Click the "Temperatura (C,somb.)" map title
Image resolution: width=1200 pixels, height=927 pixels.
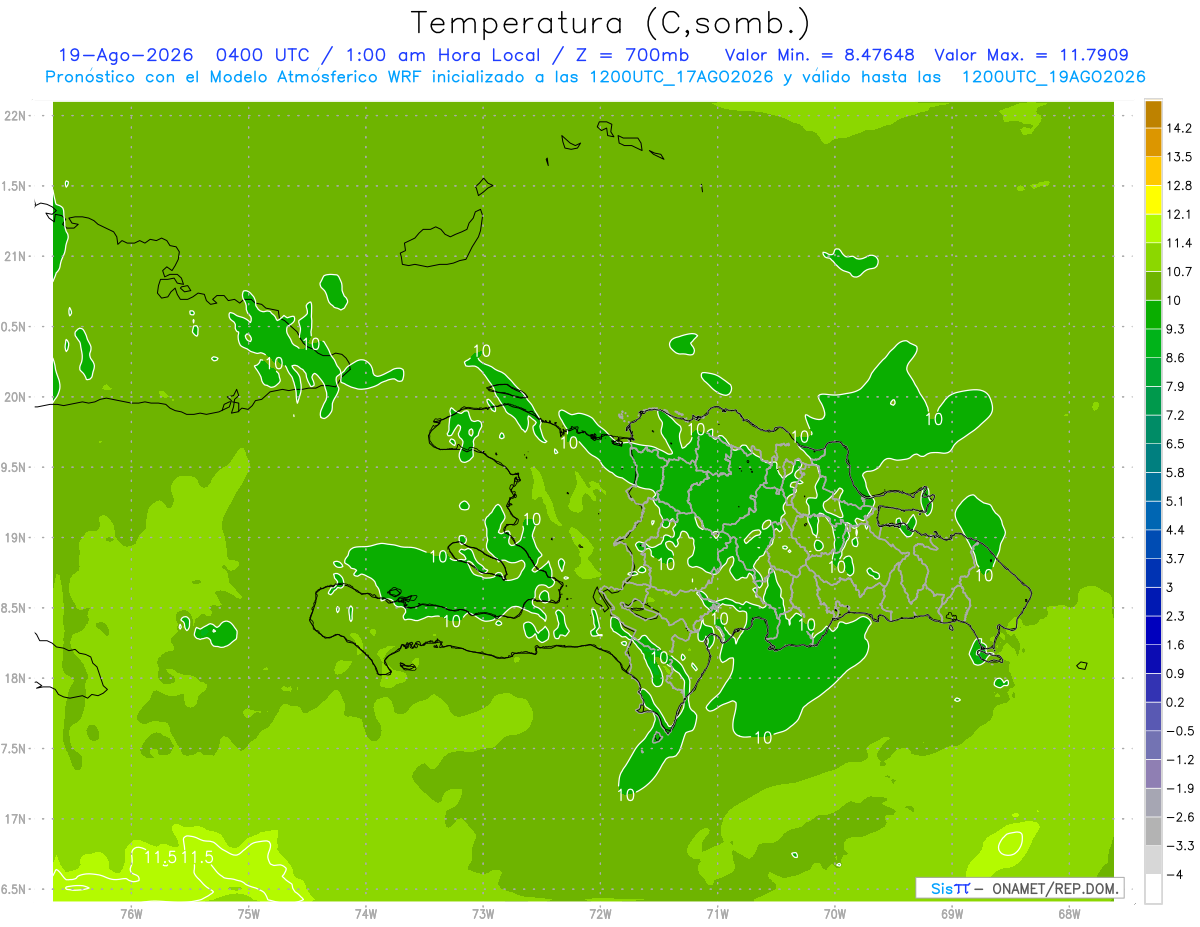(611, 23)
